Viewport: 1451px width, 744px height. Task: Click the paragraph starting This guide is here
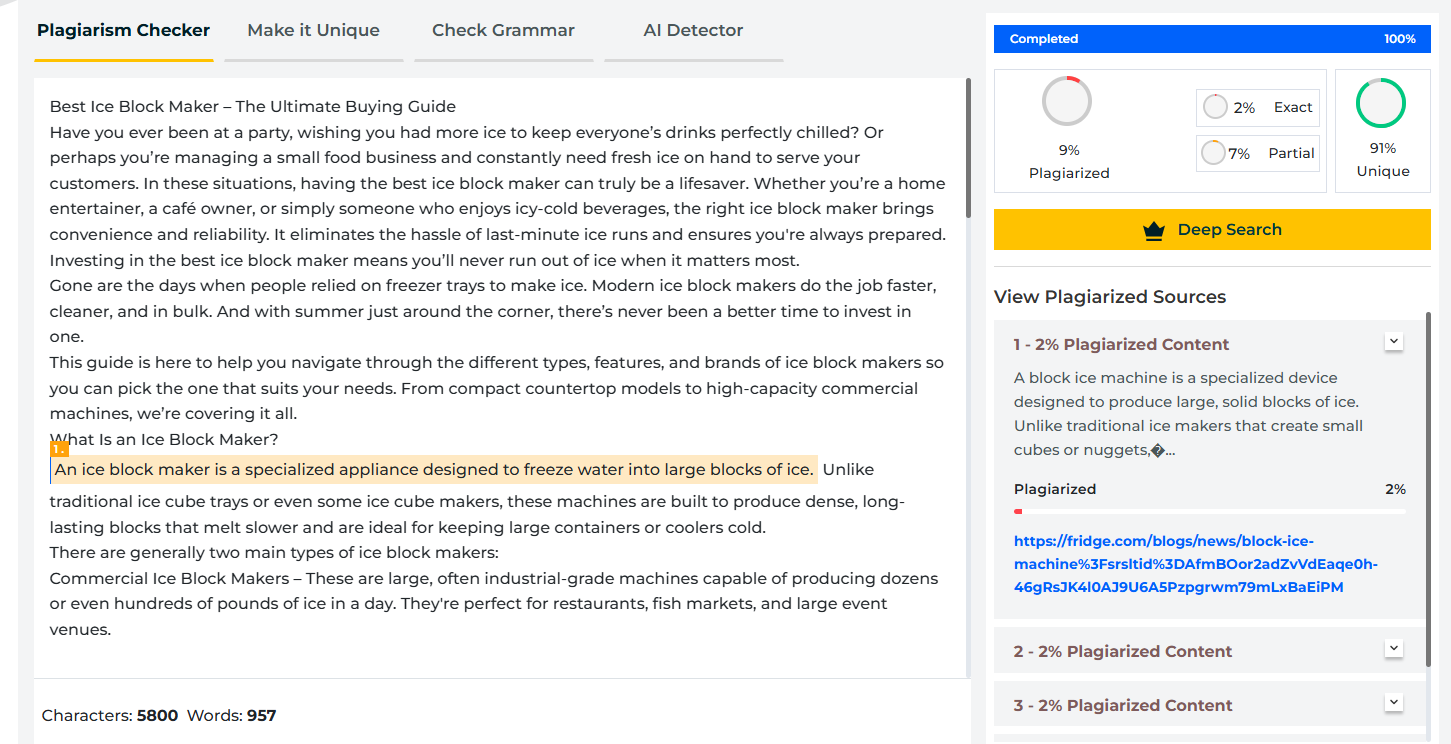point(497,388)
